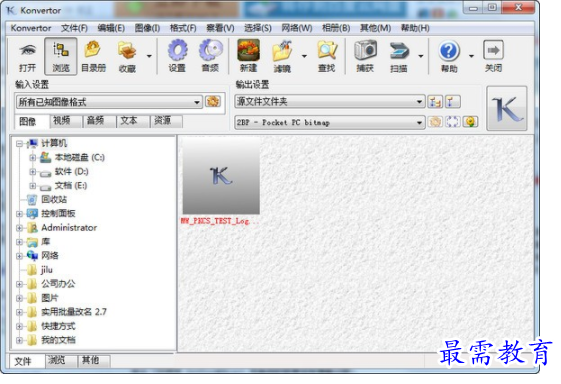Open the 网络(W) menu

coord(297,28)
